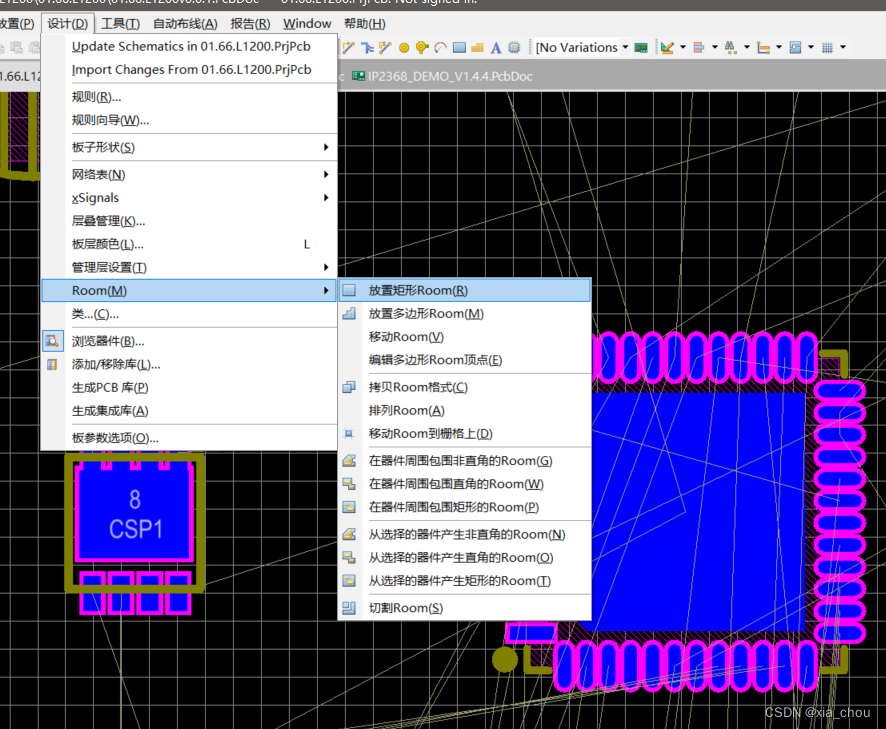Click the alignment tools icon
The image size is (886, 729).
tap(699, 47)
